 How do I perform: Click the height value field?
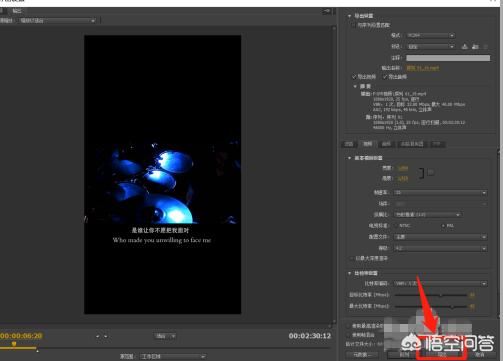pos(403,179)
